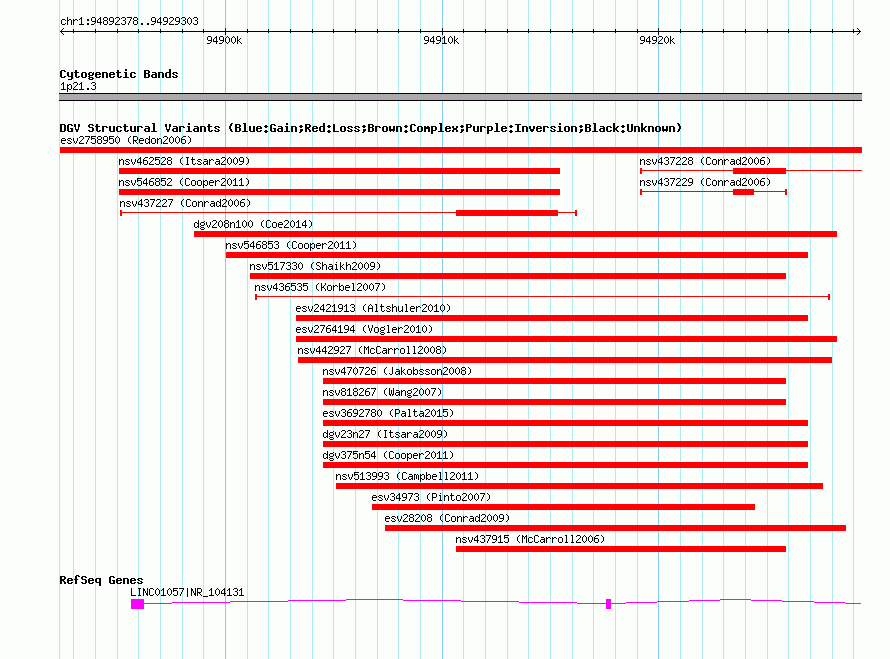Select the nsv436535 (Korbel2007) label
The image size is (890, 659).
click(320, 287)
